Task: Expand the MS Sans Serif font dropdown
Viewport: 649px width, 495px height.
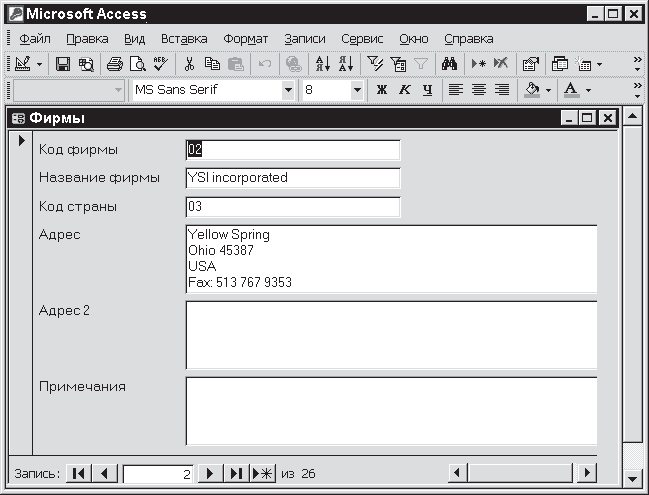Action: pos(289,90)
